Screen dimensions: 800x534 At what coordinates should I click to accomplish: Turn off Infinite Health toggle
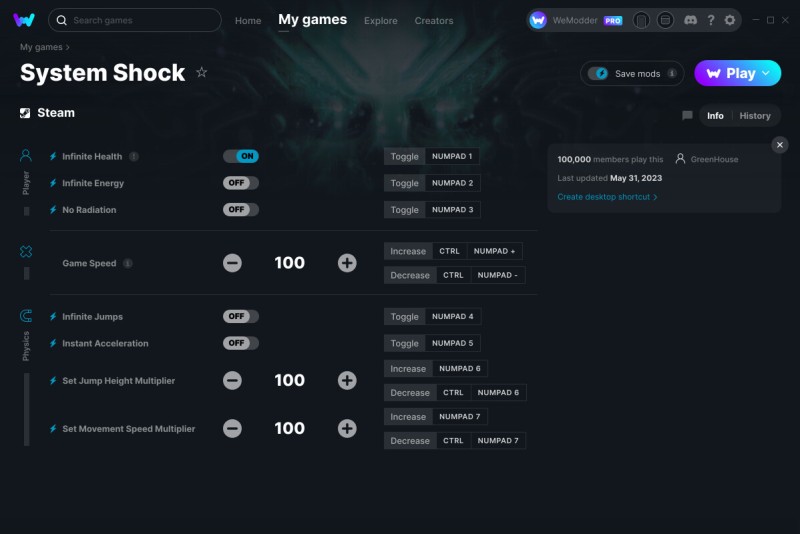pyautogui.click(x=241, y=156)
